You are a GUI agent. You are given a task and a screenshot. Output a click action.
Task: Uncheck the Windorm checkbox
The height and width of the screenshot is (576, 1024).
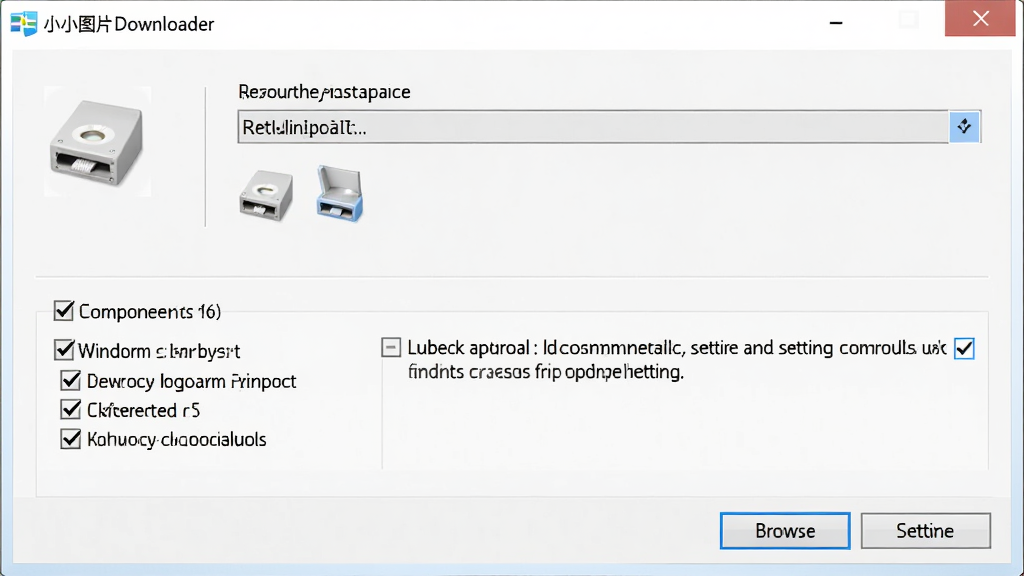tap(64, 350)
